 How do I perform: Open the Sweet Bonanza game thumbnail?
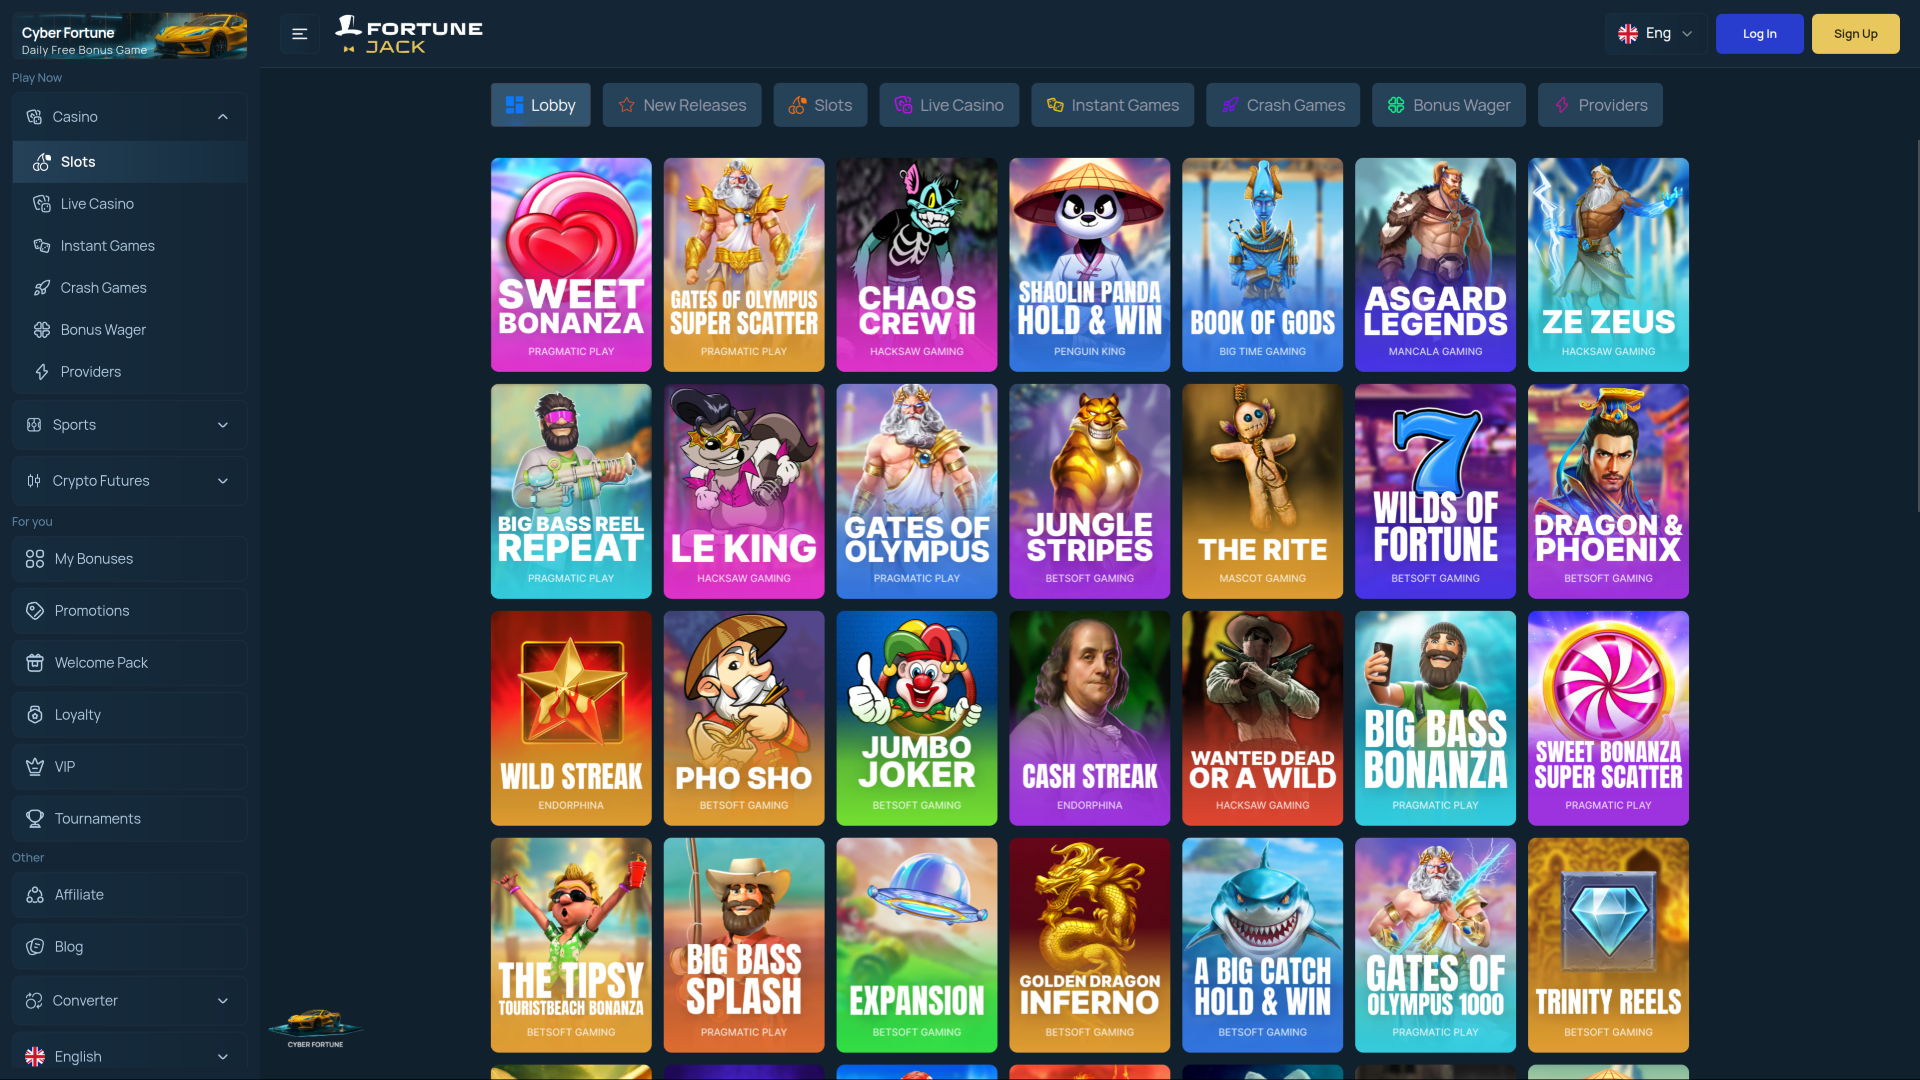click(x=570, y=264)
